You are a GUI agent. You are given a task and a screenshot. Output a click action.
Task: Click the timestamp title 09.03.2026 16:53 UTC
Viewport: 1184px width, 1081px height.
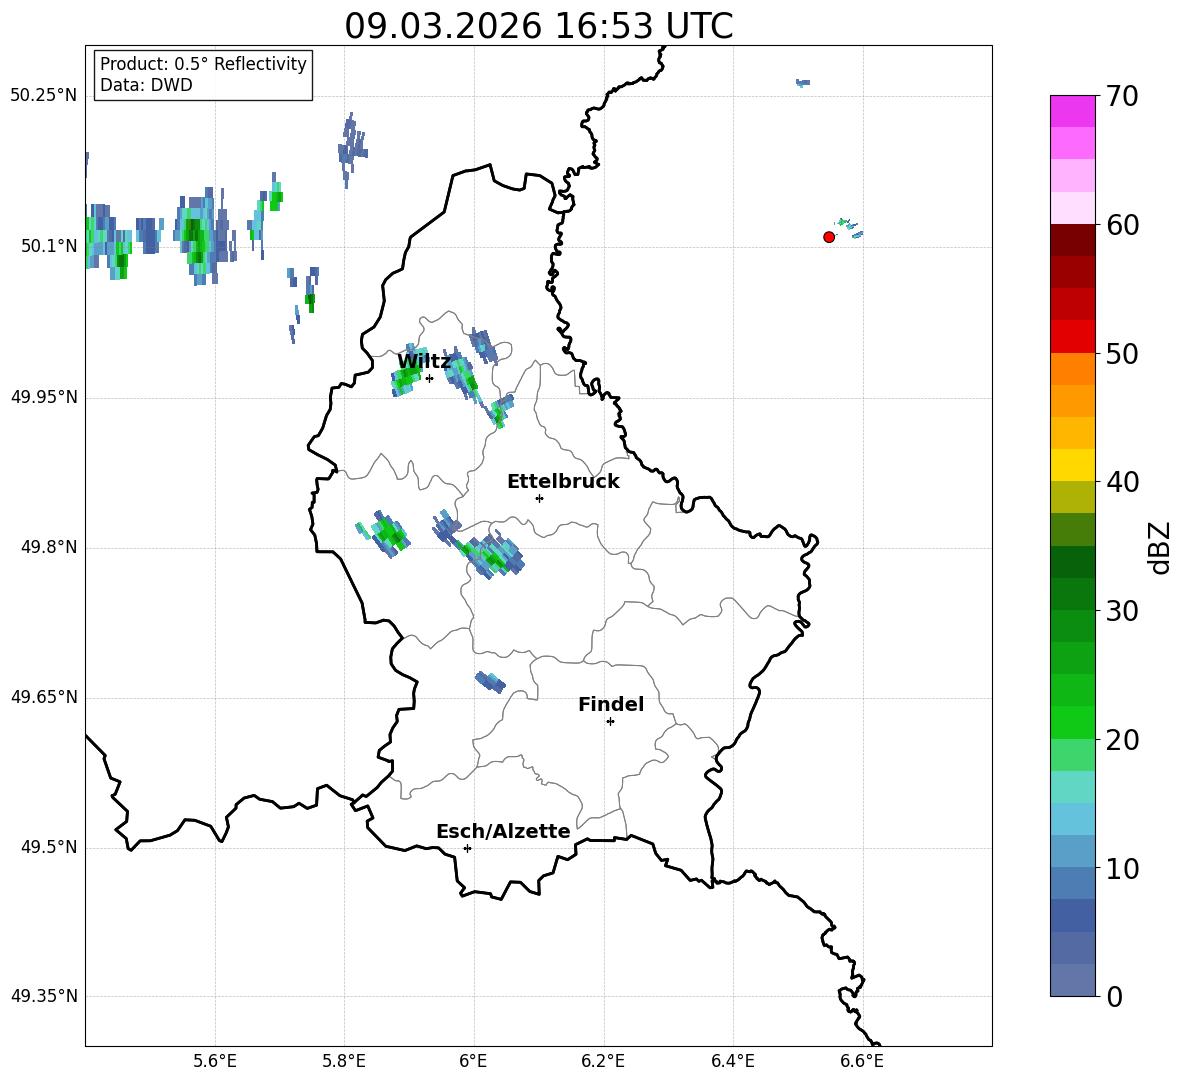[538, 26]
